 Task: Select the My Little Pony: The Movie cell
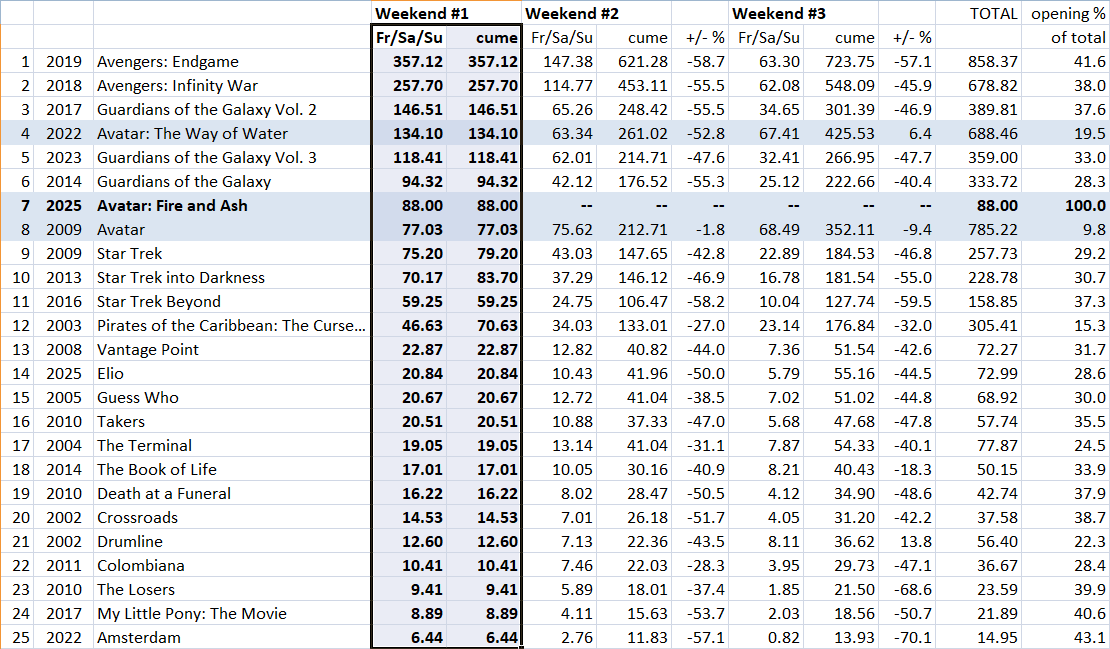186,613
